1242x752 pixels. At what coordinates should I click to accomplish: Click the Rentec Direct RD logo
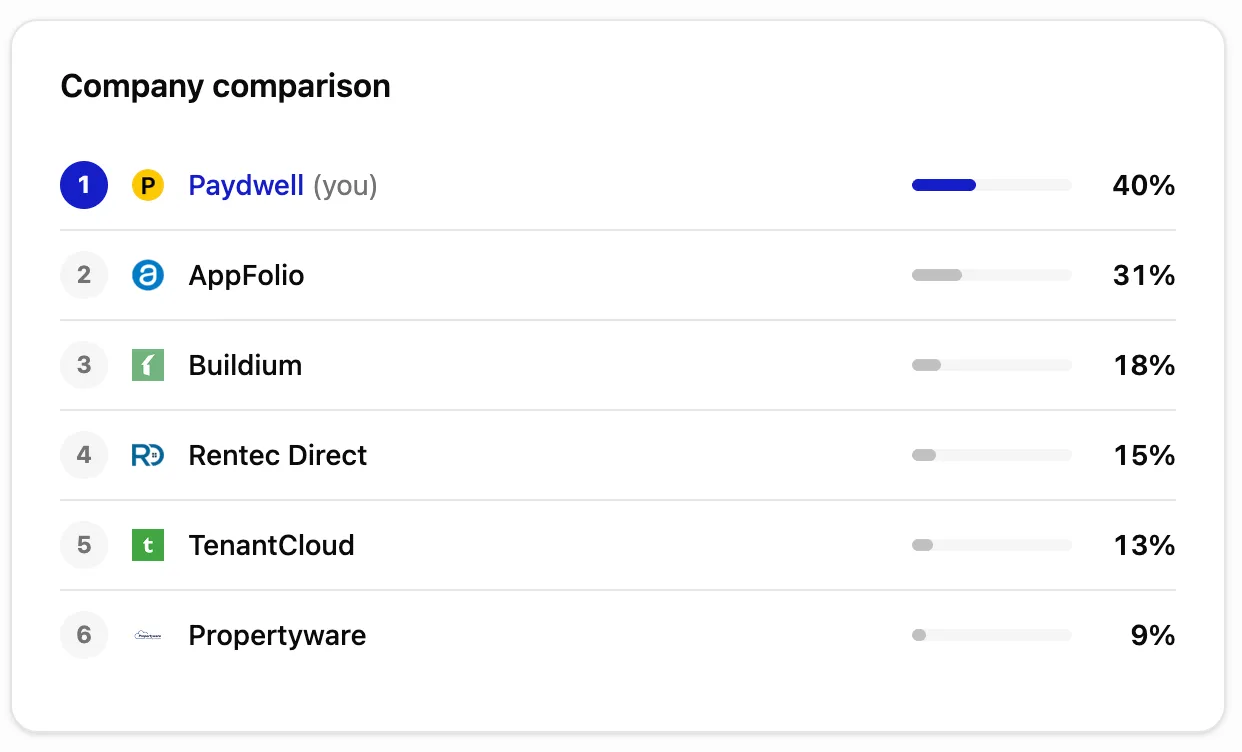148,455
